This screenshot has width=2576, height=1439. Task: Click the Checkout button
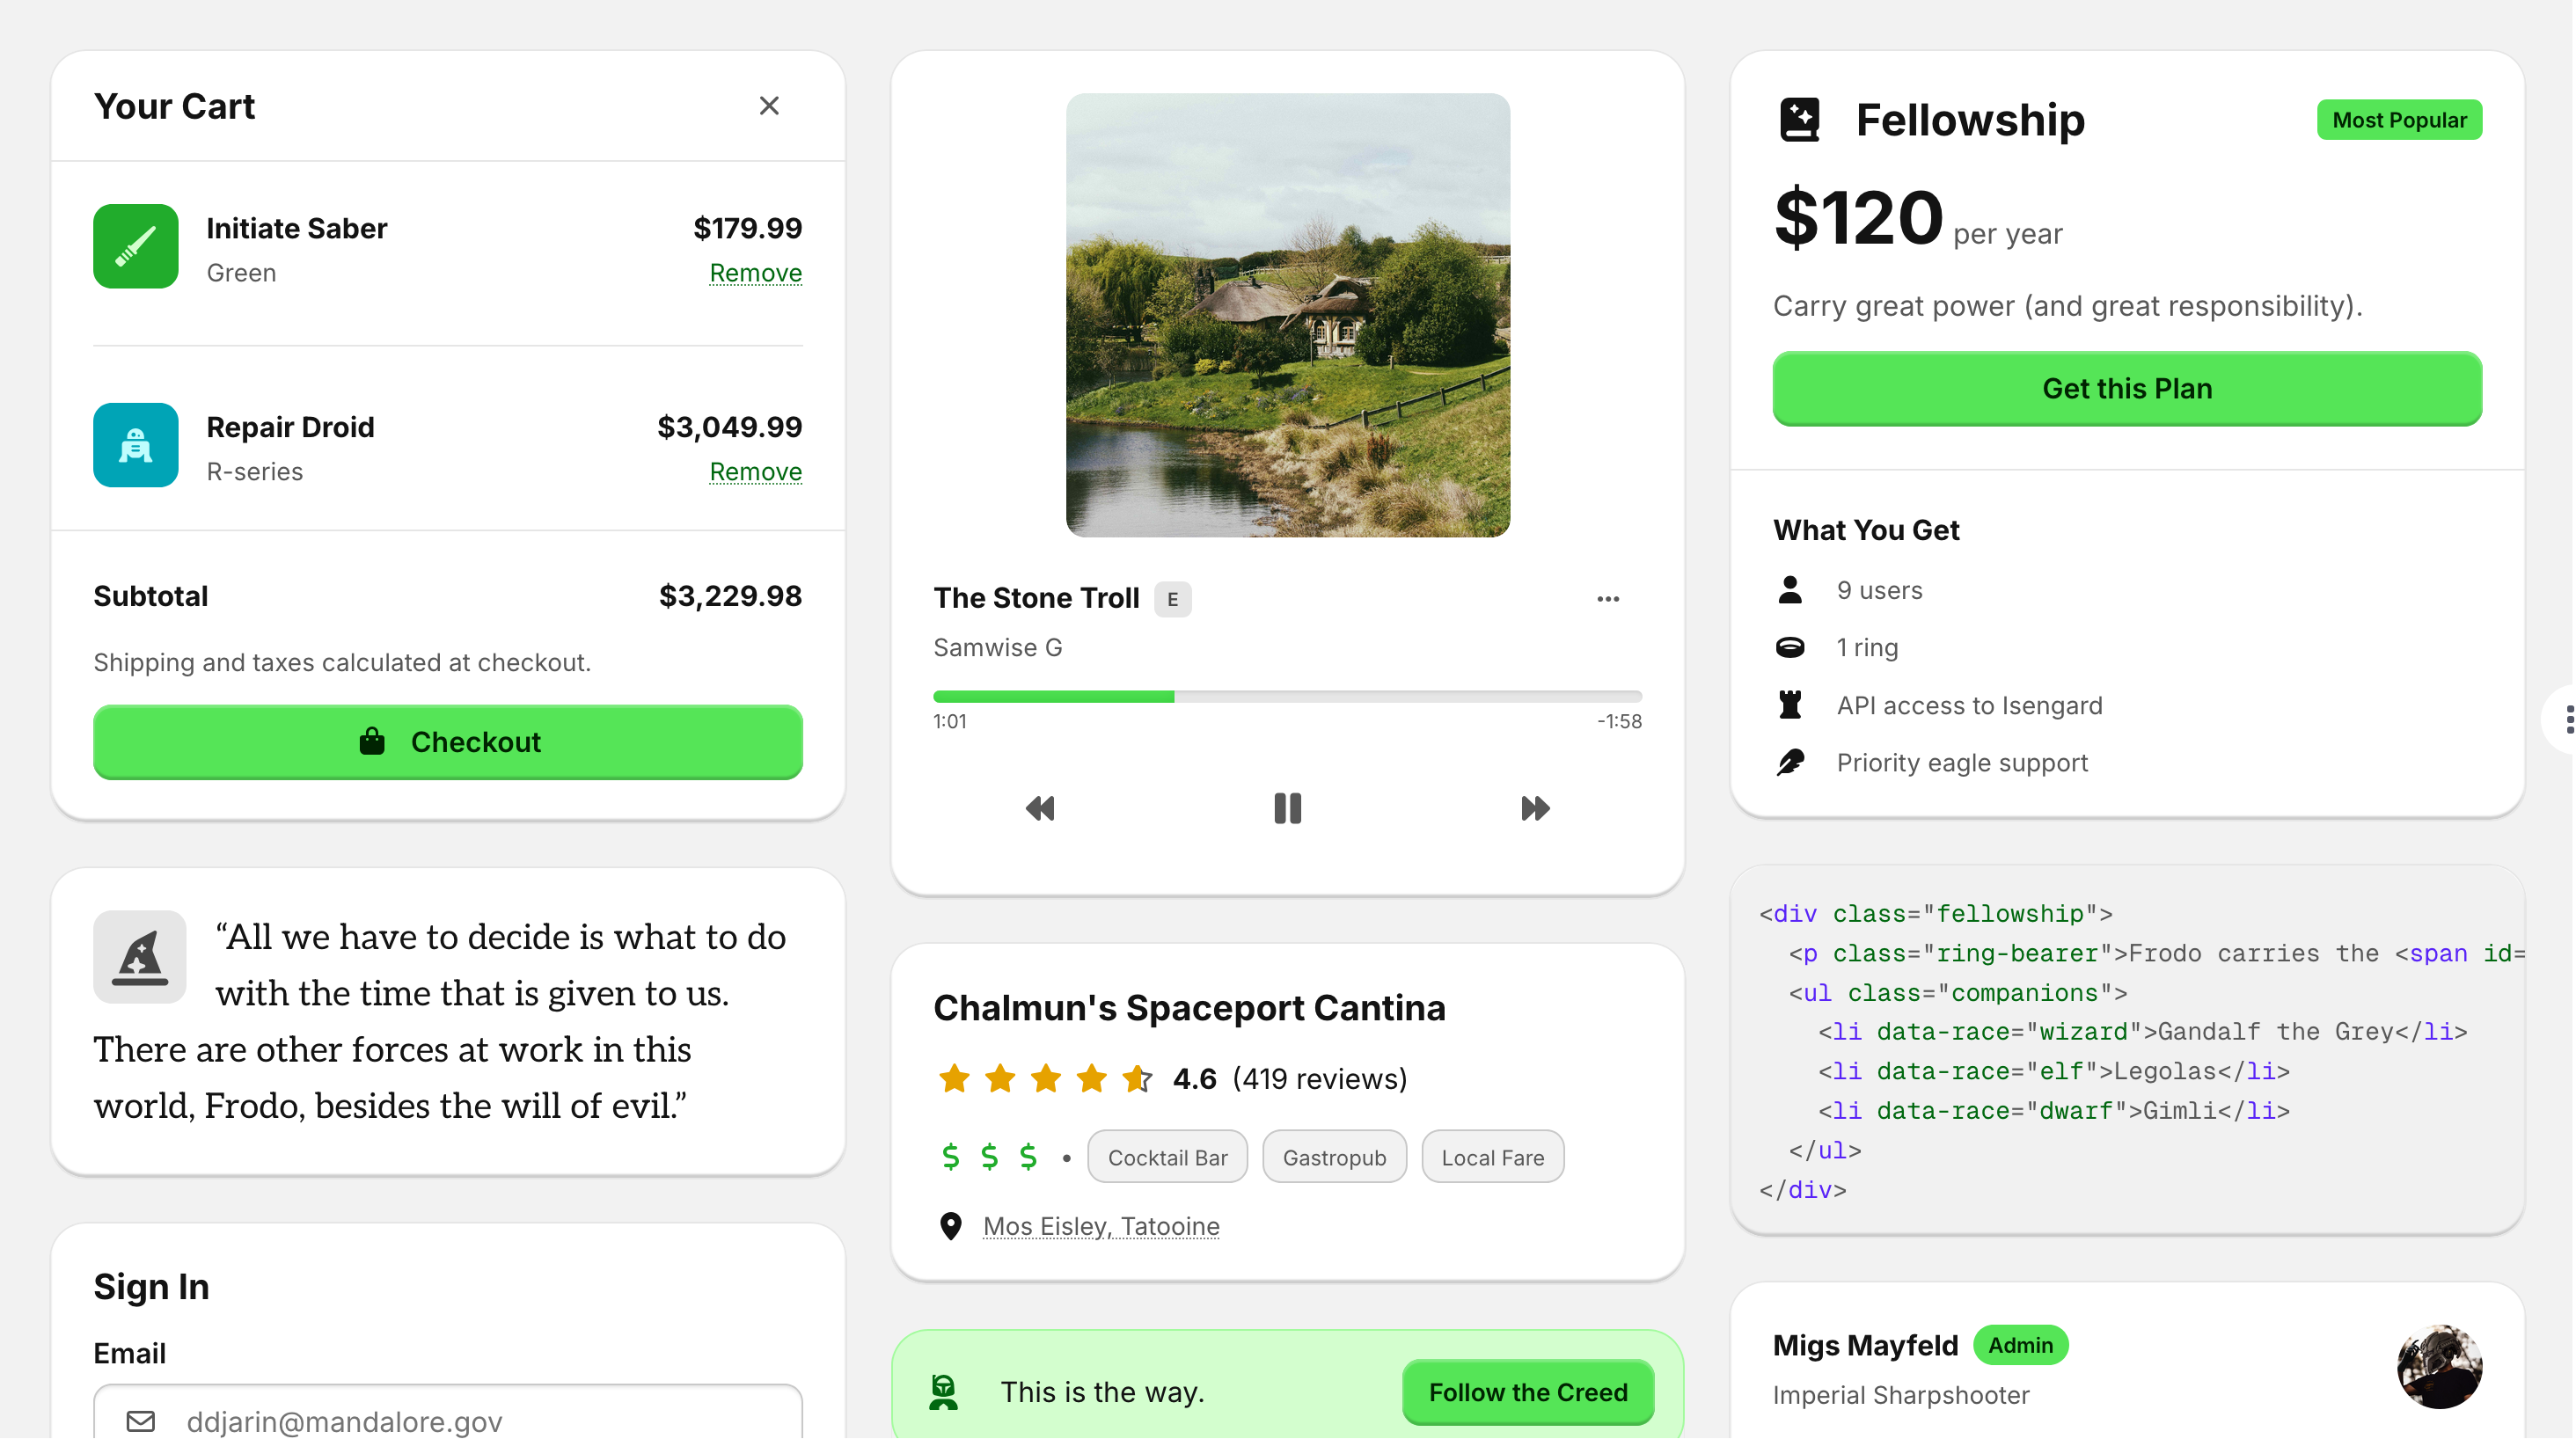448,742
